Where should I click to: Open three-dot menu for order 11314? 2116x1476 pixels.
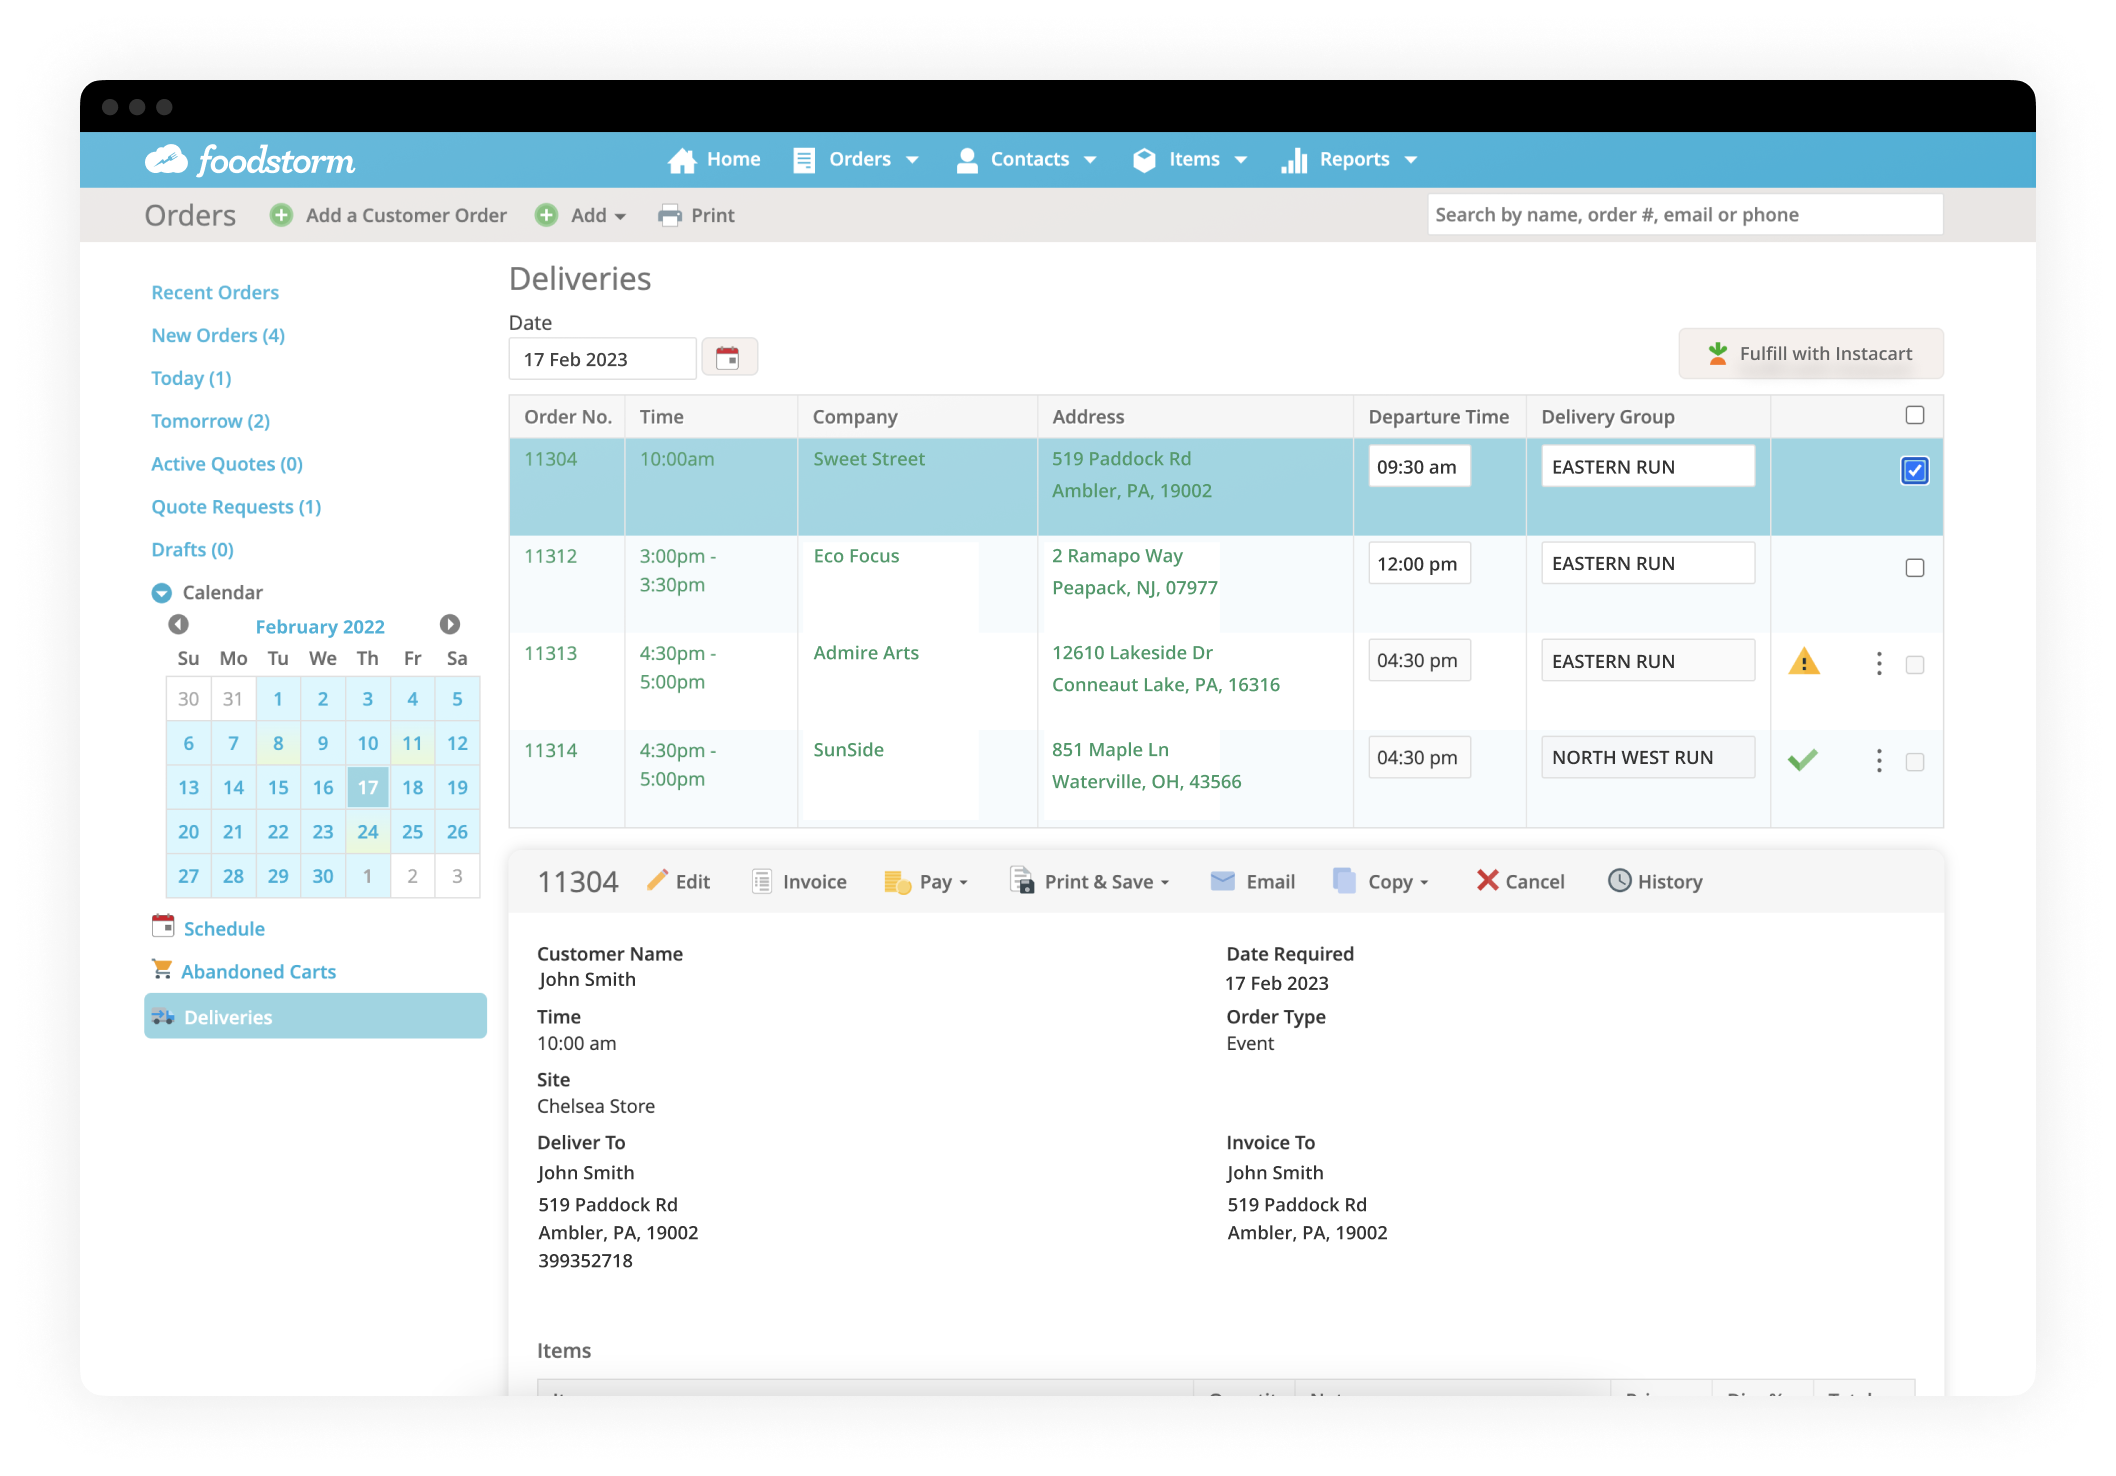[1879, 761]
